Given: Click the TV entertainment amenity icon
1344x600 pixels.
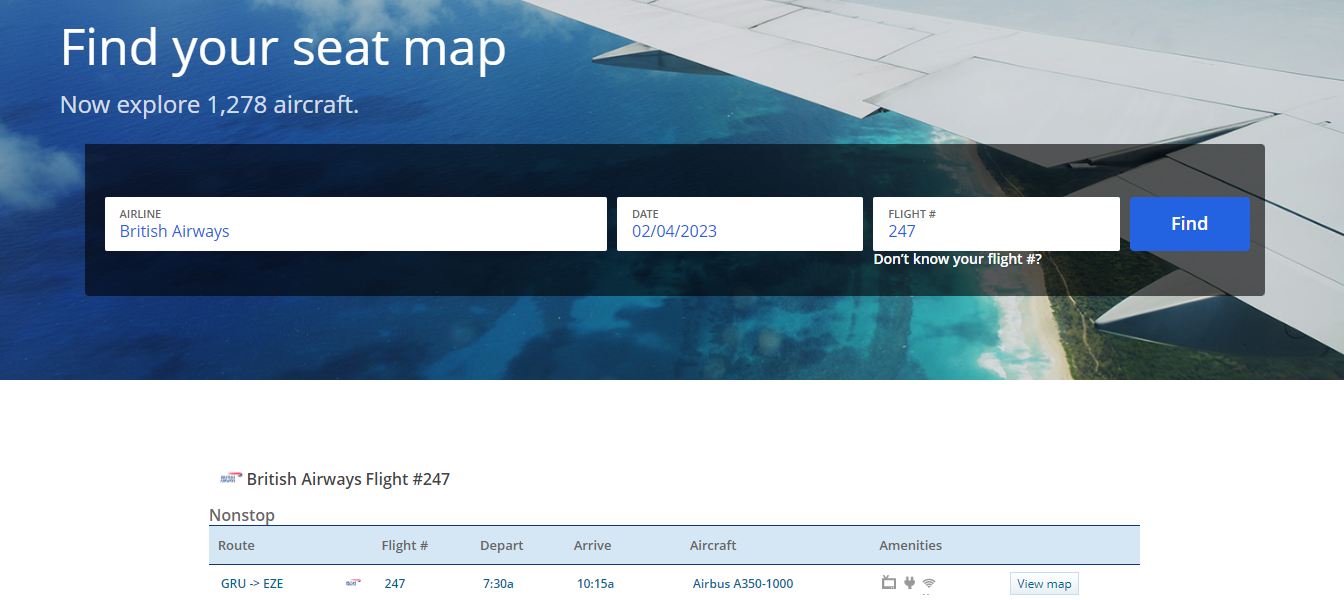Looking at the screenshot, I should (x=888, y=583).
